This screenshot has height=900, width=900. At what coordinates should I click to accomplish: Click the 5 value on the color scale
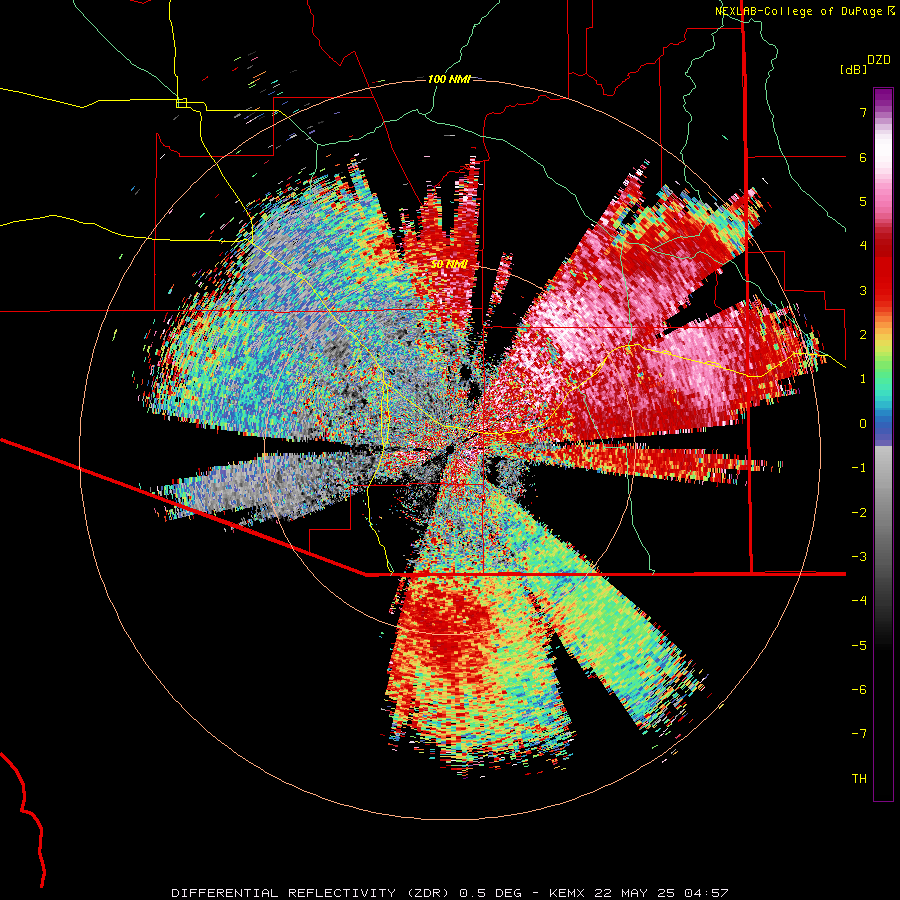pyautogui.click(x=863, y=201)
